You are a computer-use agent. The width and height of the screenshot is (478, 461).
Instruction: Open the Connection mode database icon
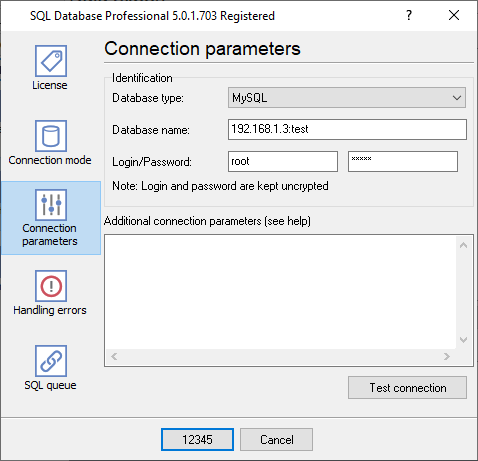pos(51,136)
